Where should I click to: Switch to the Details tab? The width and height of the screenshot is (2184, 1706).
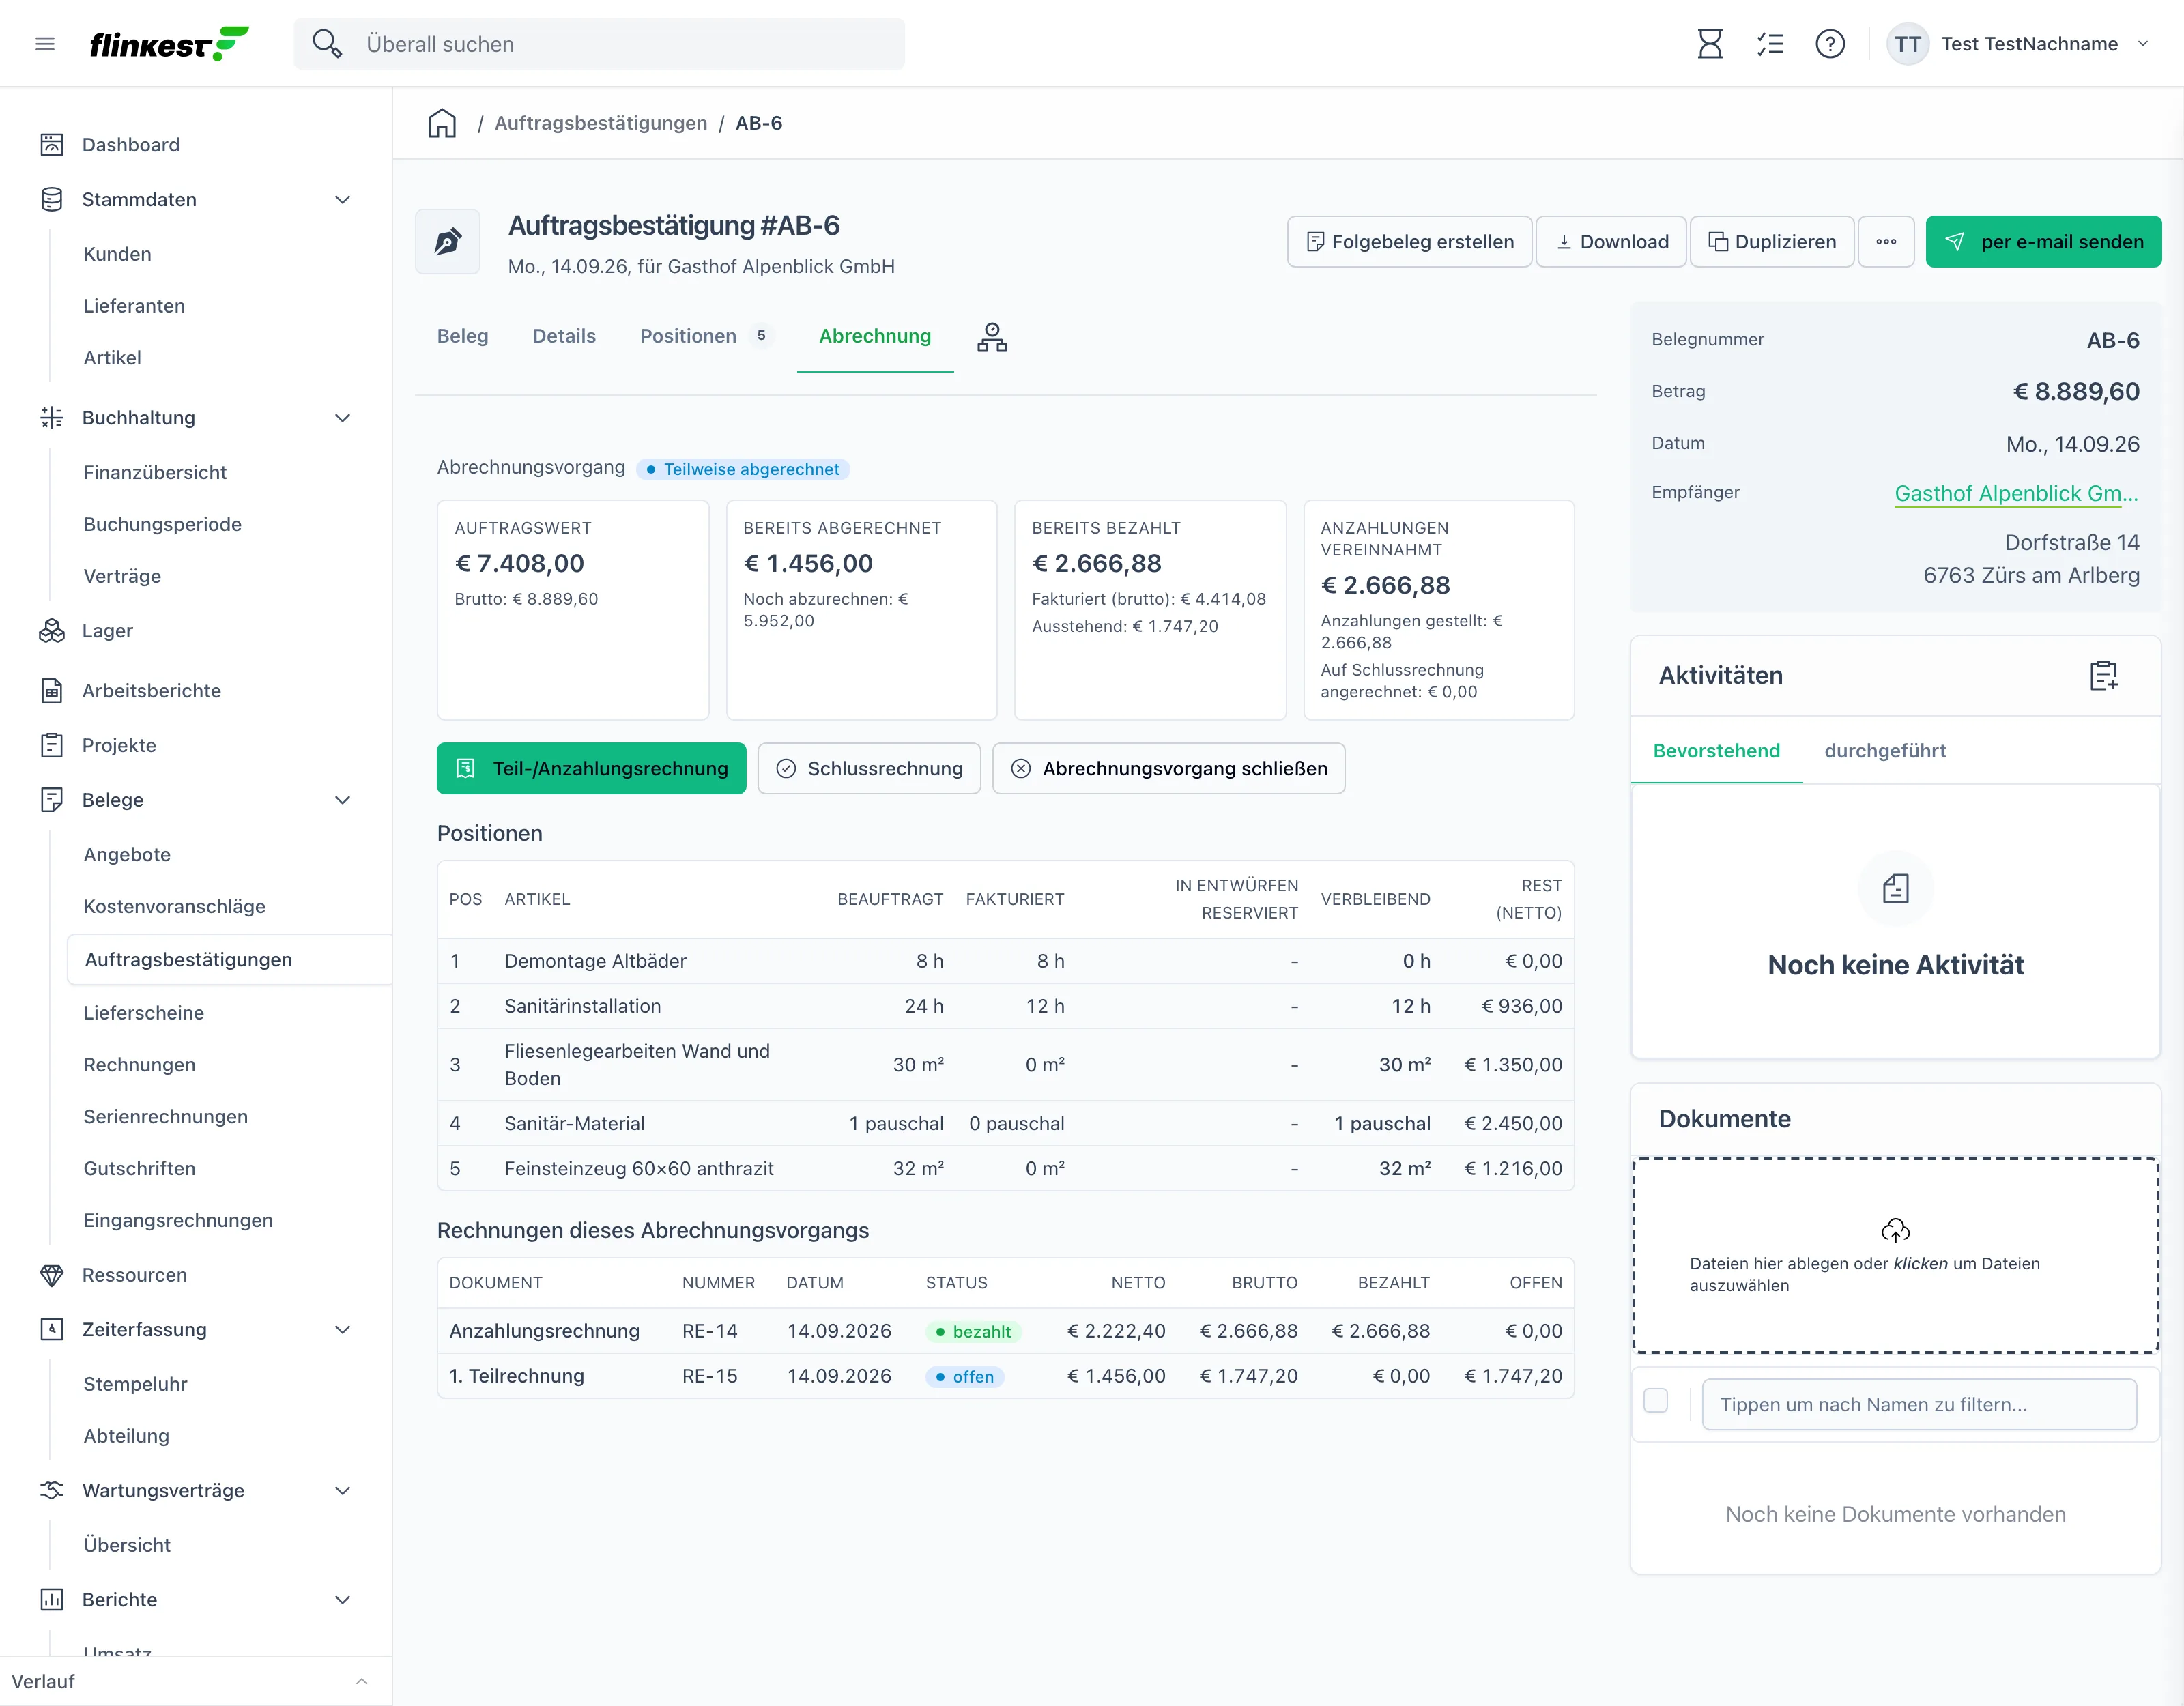(x=564, y=337)
